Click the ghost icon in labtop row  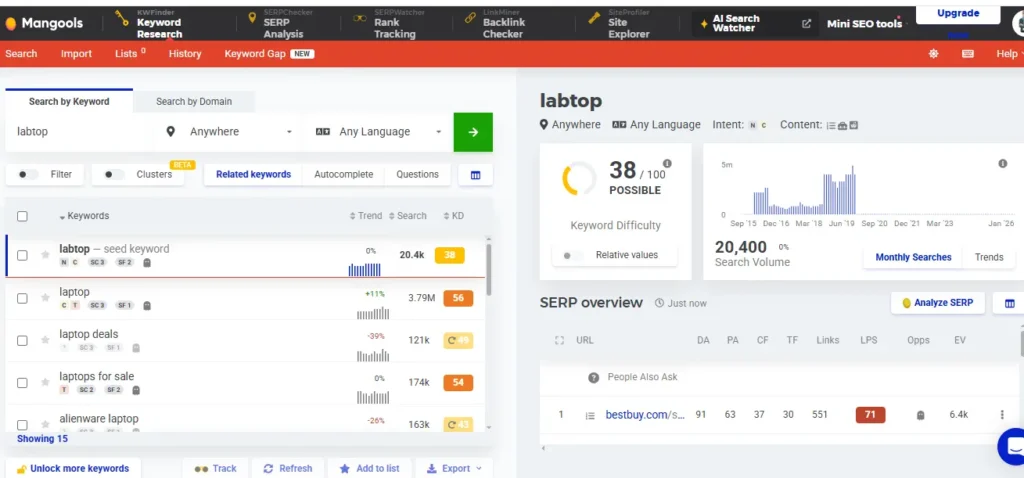[147, 263]
